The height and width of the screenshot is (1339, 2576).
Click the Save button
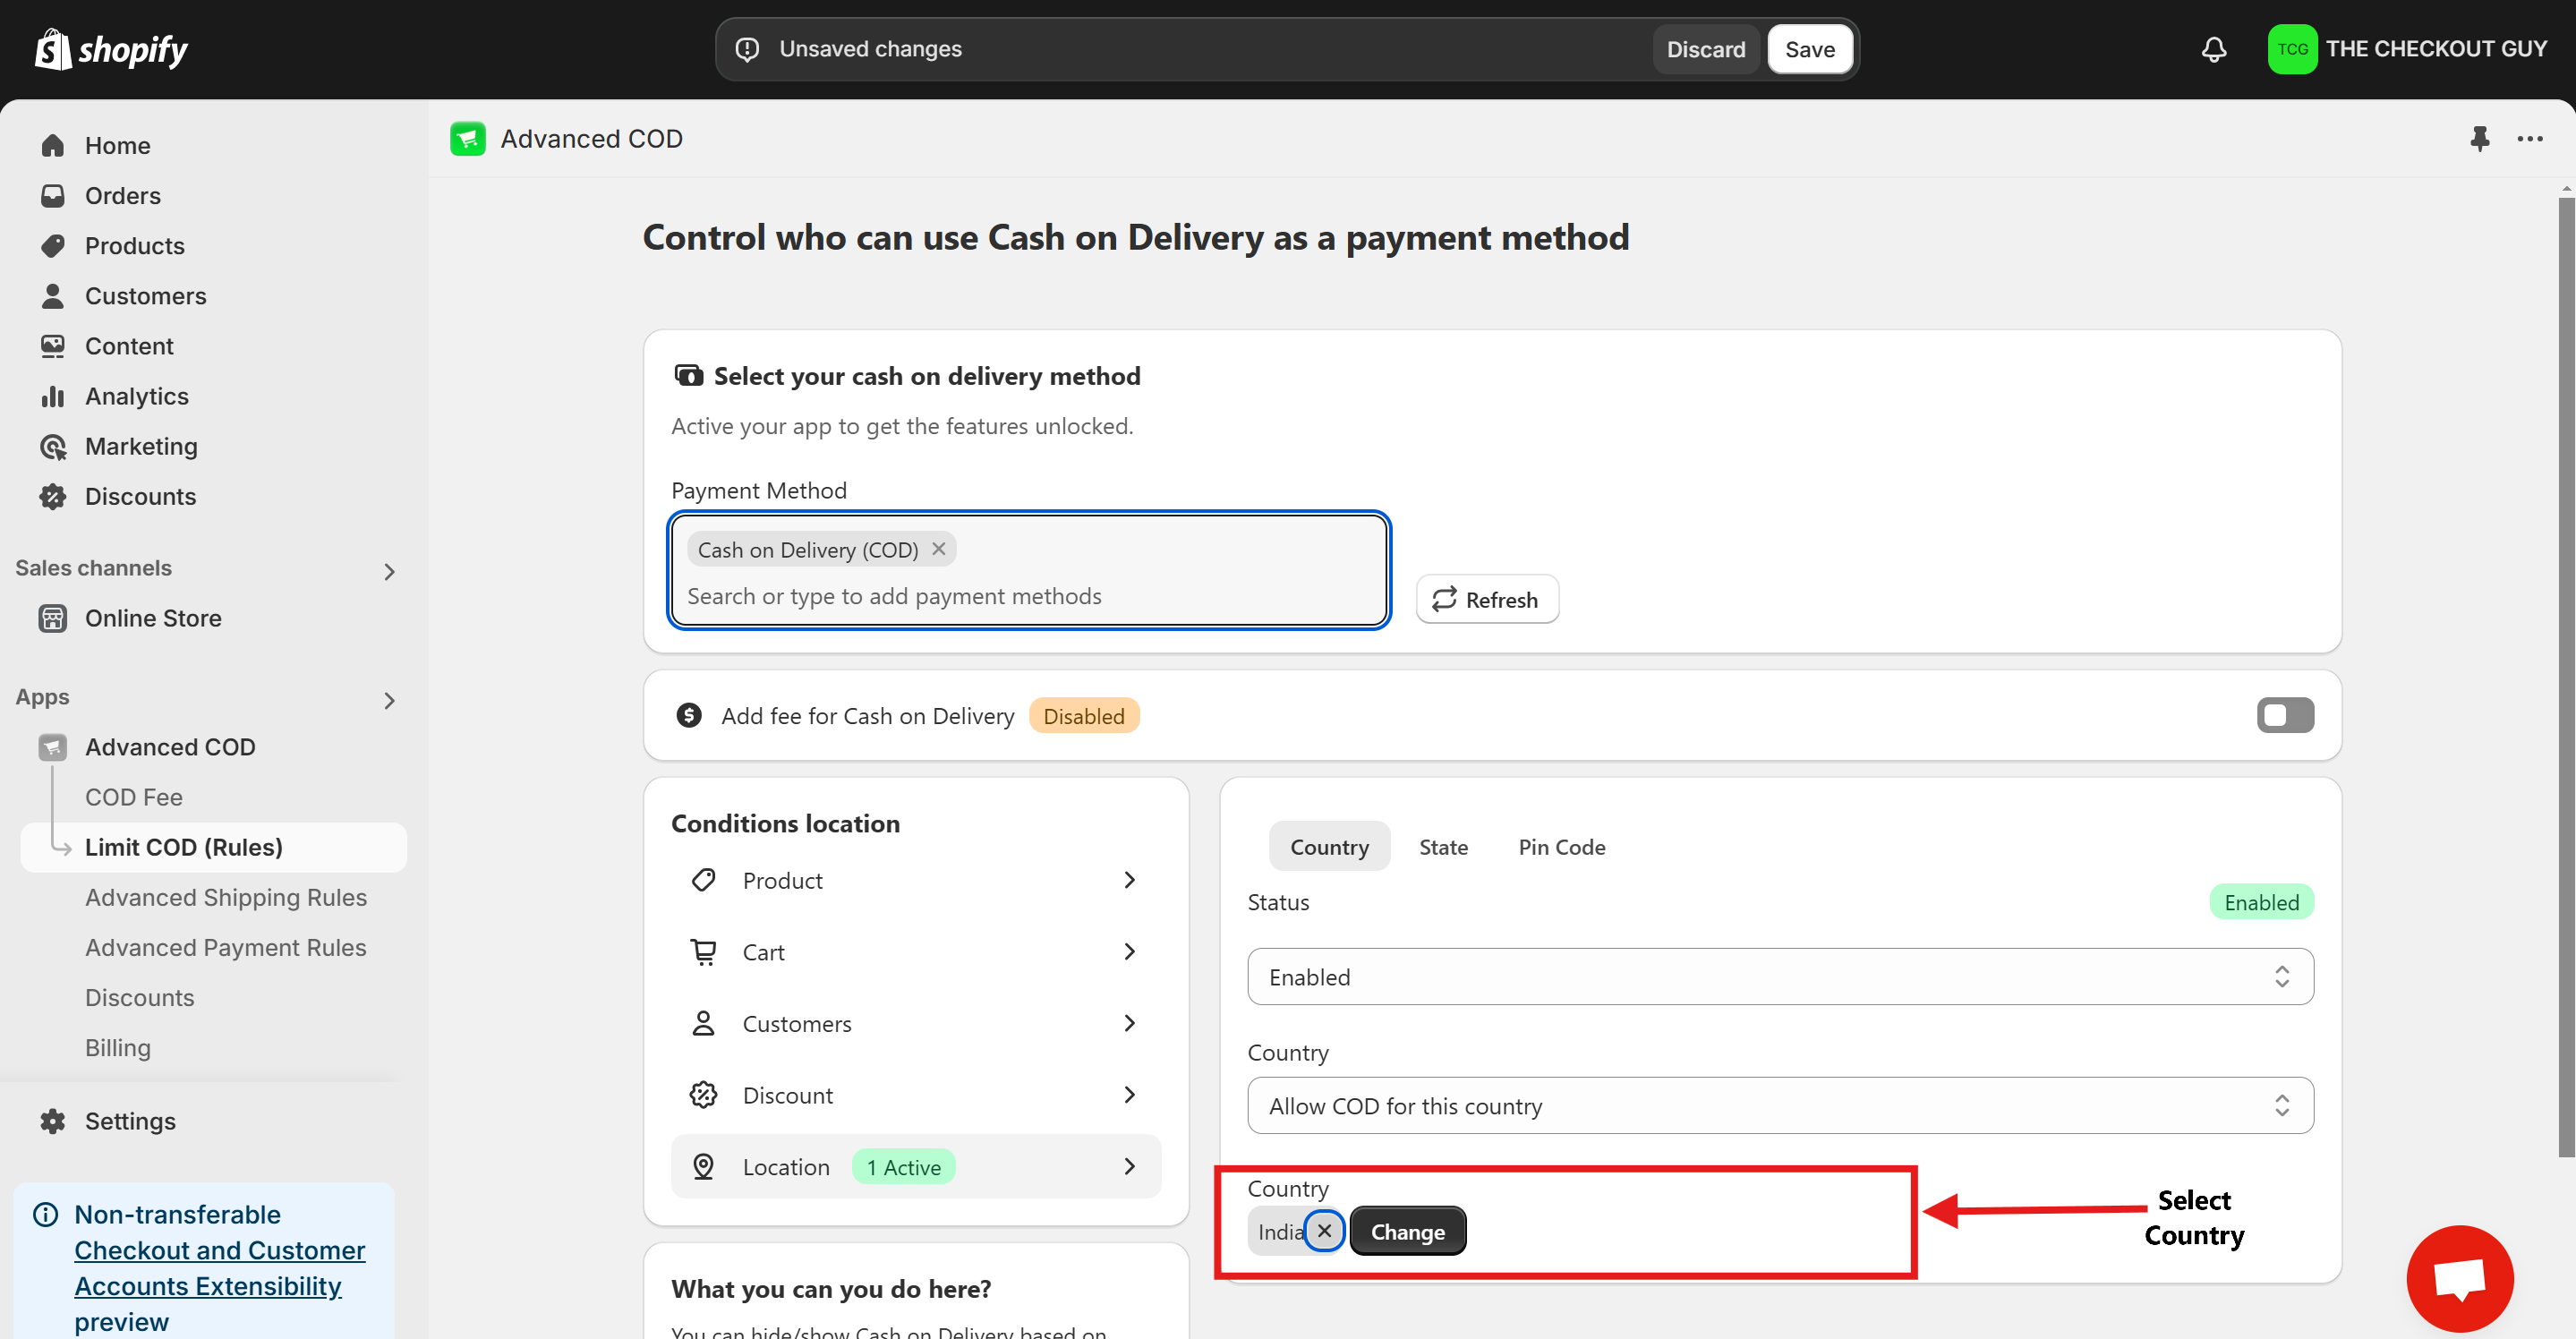(1809, 49)
